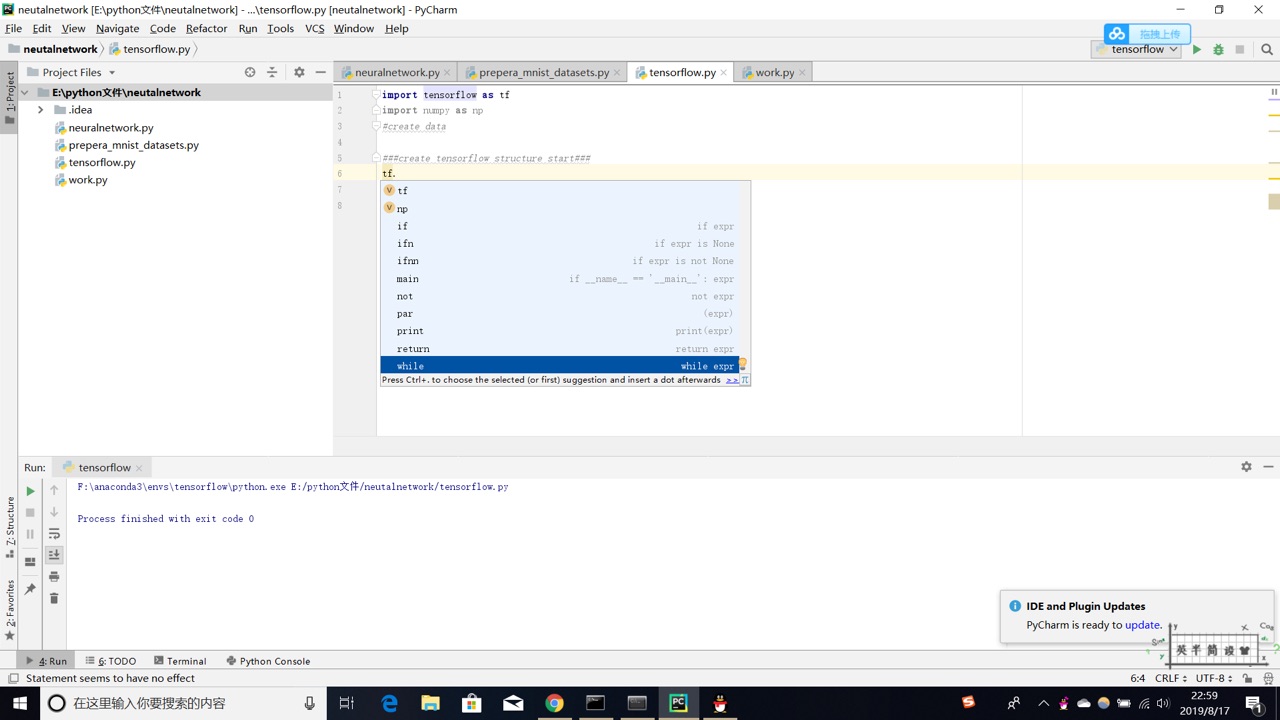Close the tensorflow run tab

tap(139, 468)
